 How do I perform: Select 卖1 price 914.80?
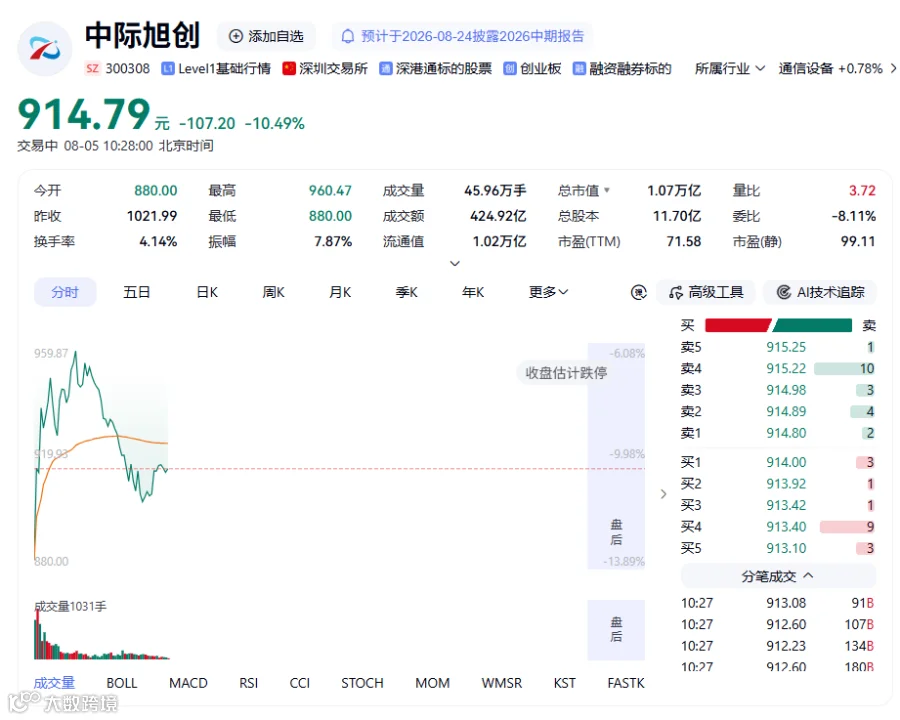coord(786,433)
